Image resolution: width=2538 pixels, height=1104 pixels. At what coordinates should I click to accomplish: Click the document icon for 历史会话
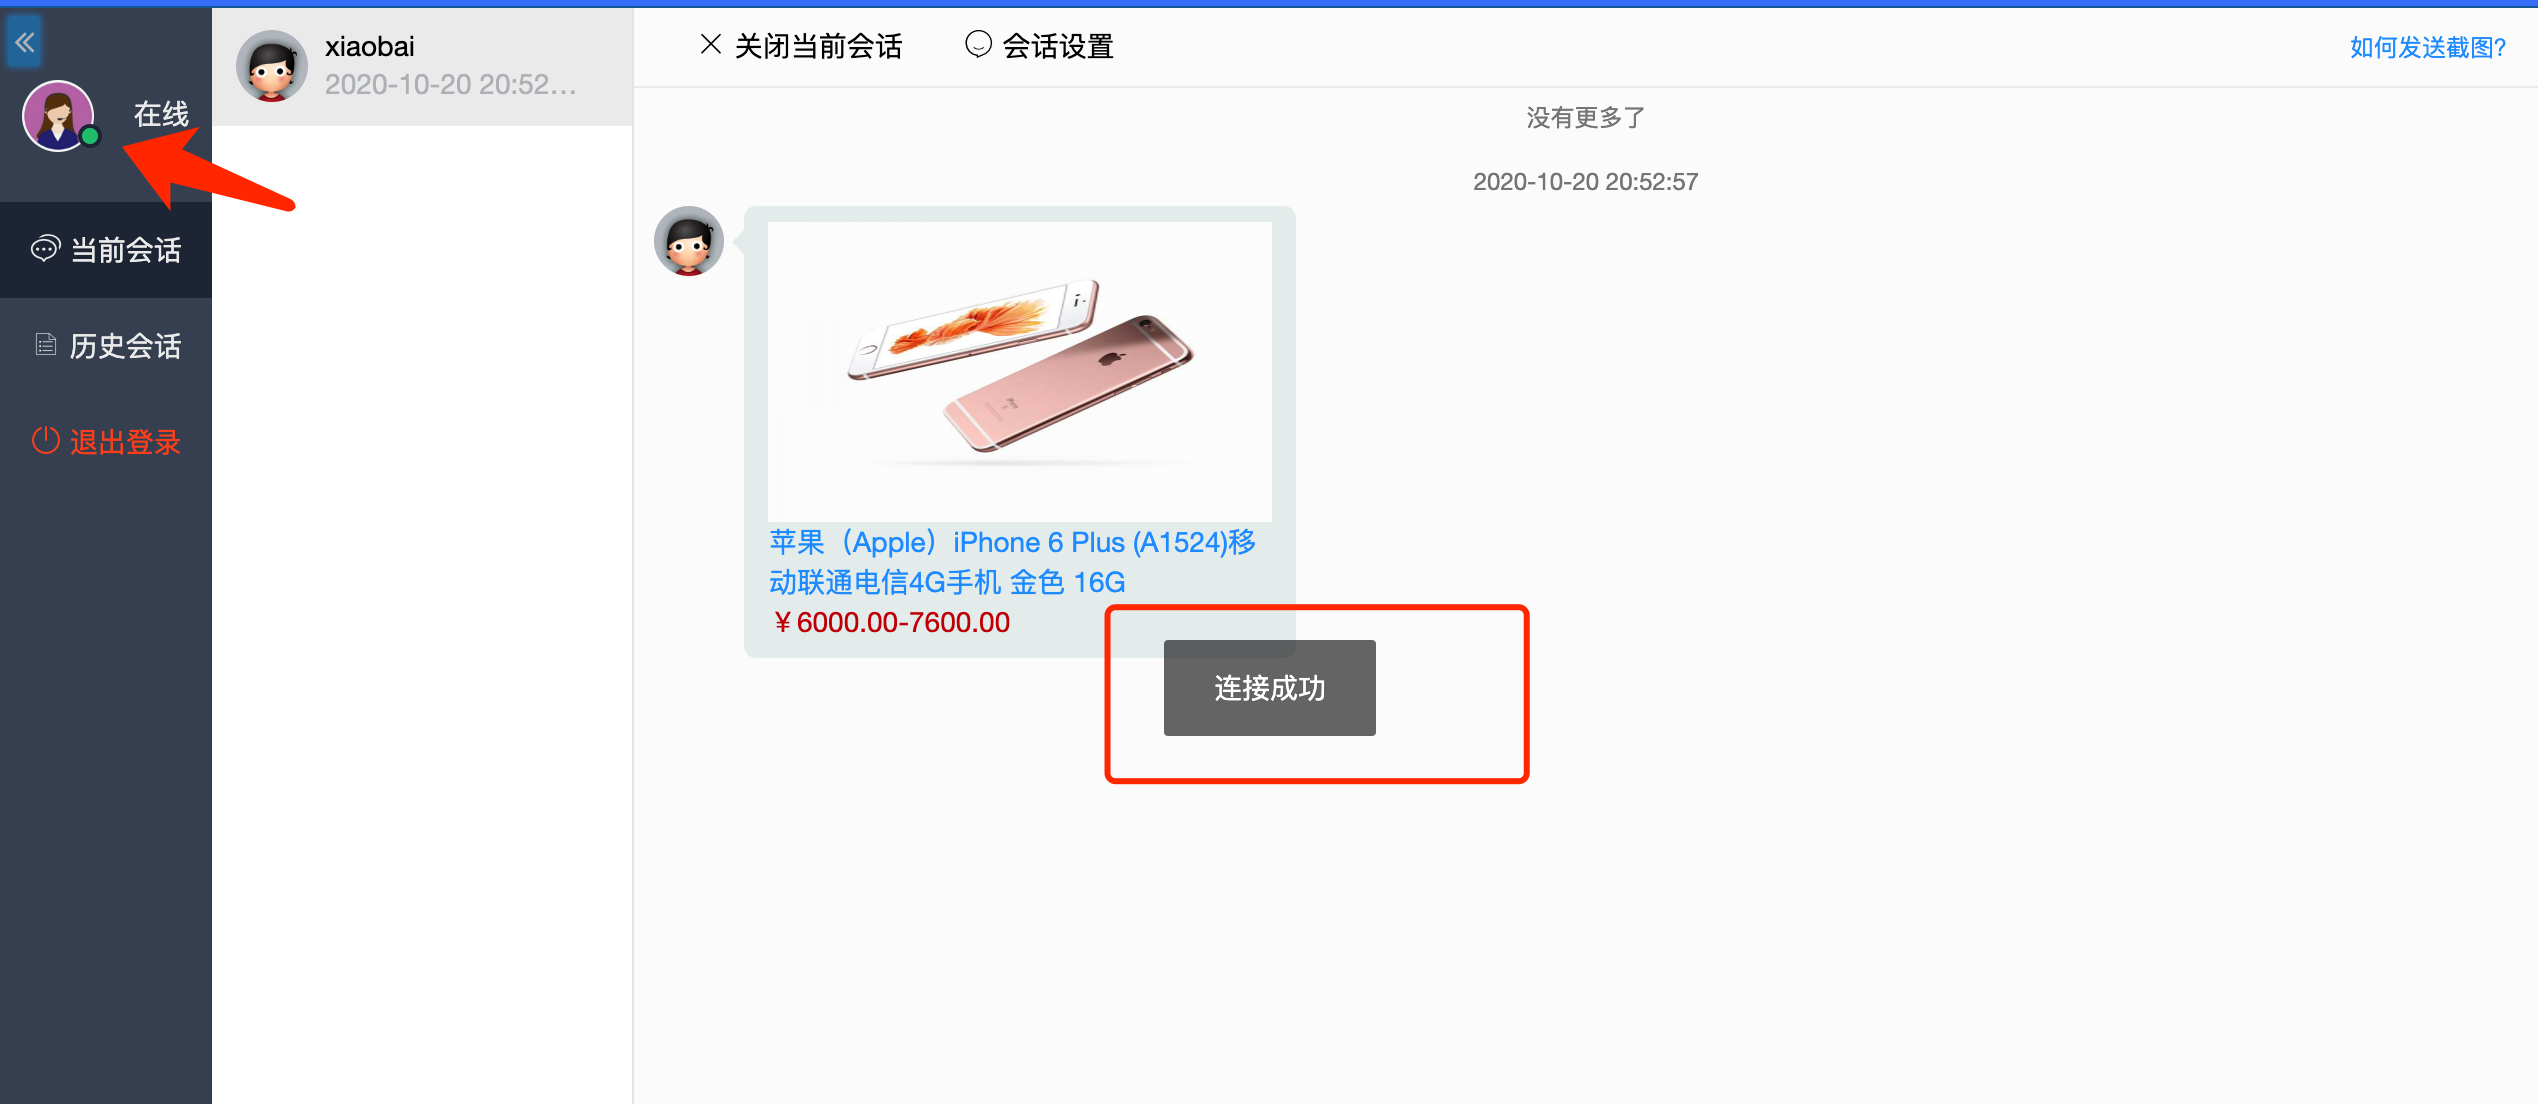tap(46, 345)
